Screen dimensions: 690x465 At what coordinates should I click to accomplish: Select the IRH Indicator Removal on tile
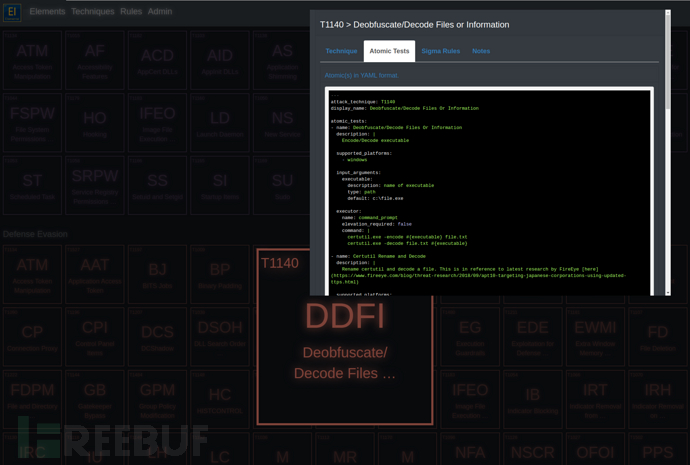coord(657,399)
